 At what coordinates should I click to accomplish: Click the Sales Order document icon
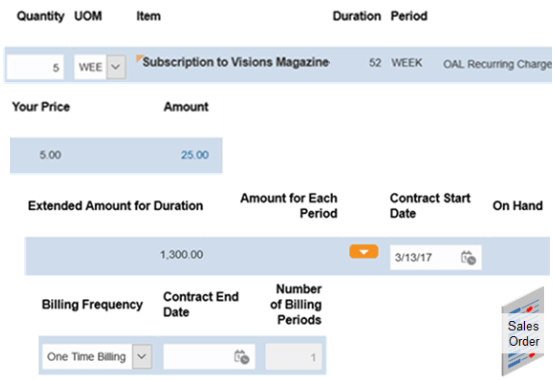(x=523, y=332)
